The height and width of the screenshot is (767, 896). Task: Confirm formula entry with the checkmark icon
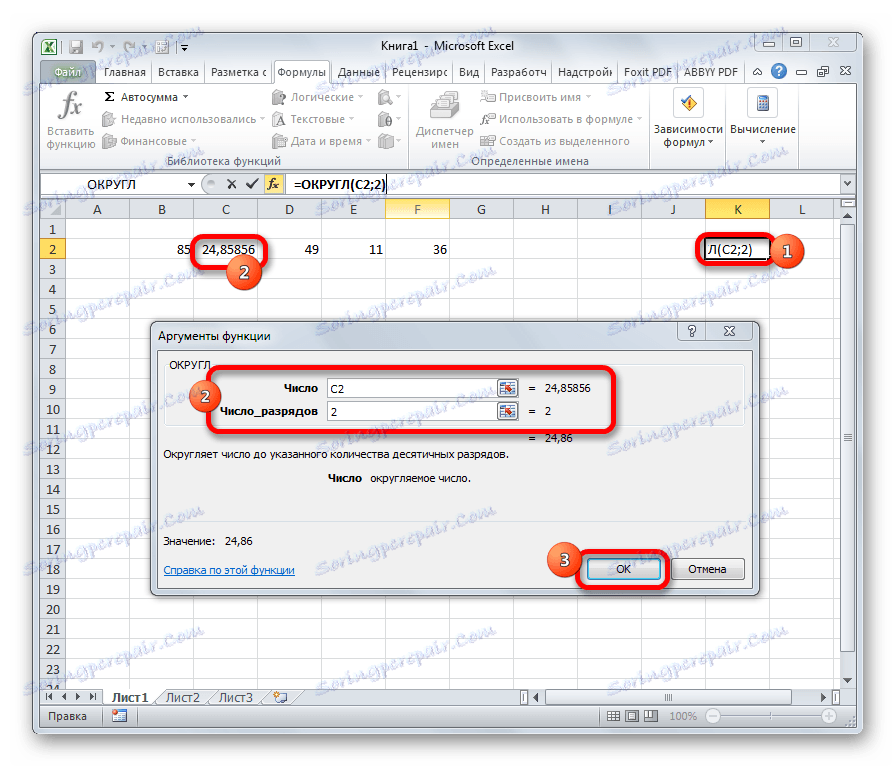(x=251, y=184)
